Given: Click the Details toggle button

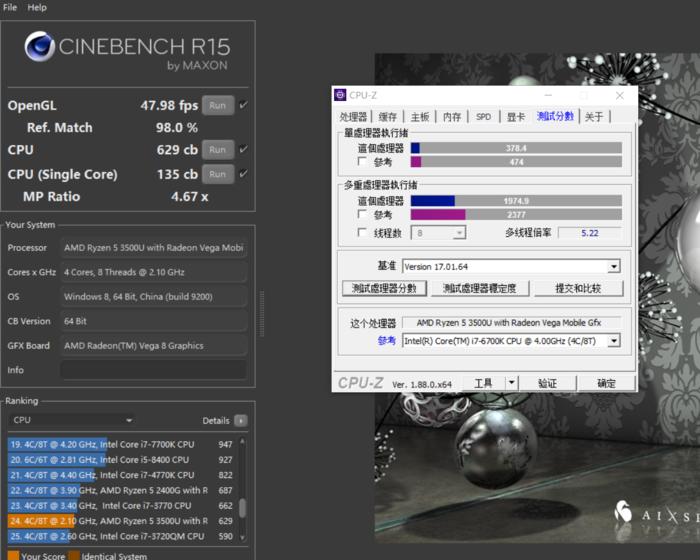Looking at the screenshot, I should [241, 421].
